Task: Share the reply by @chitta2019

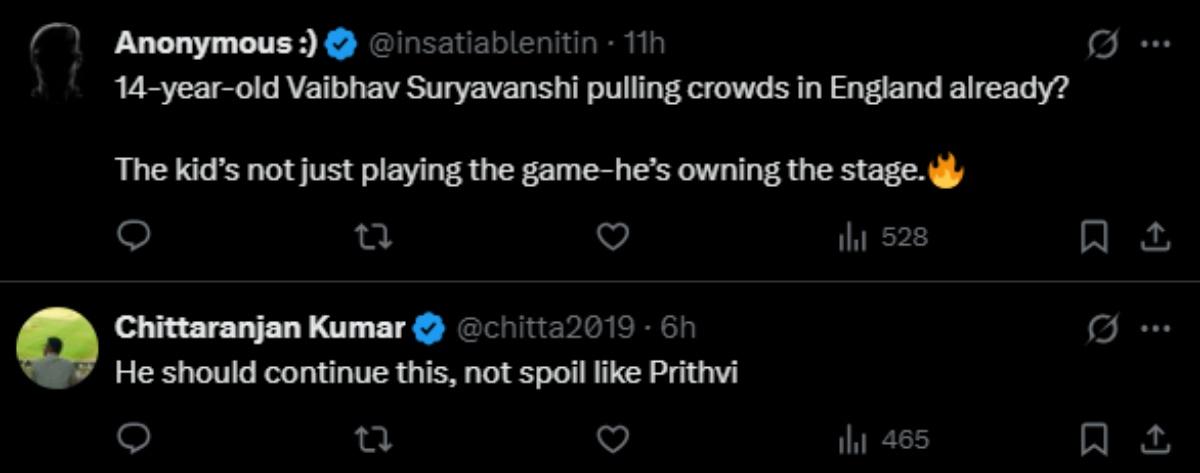Action: (x=1154, y=438)
